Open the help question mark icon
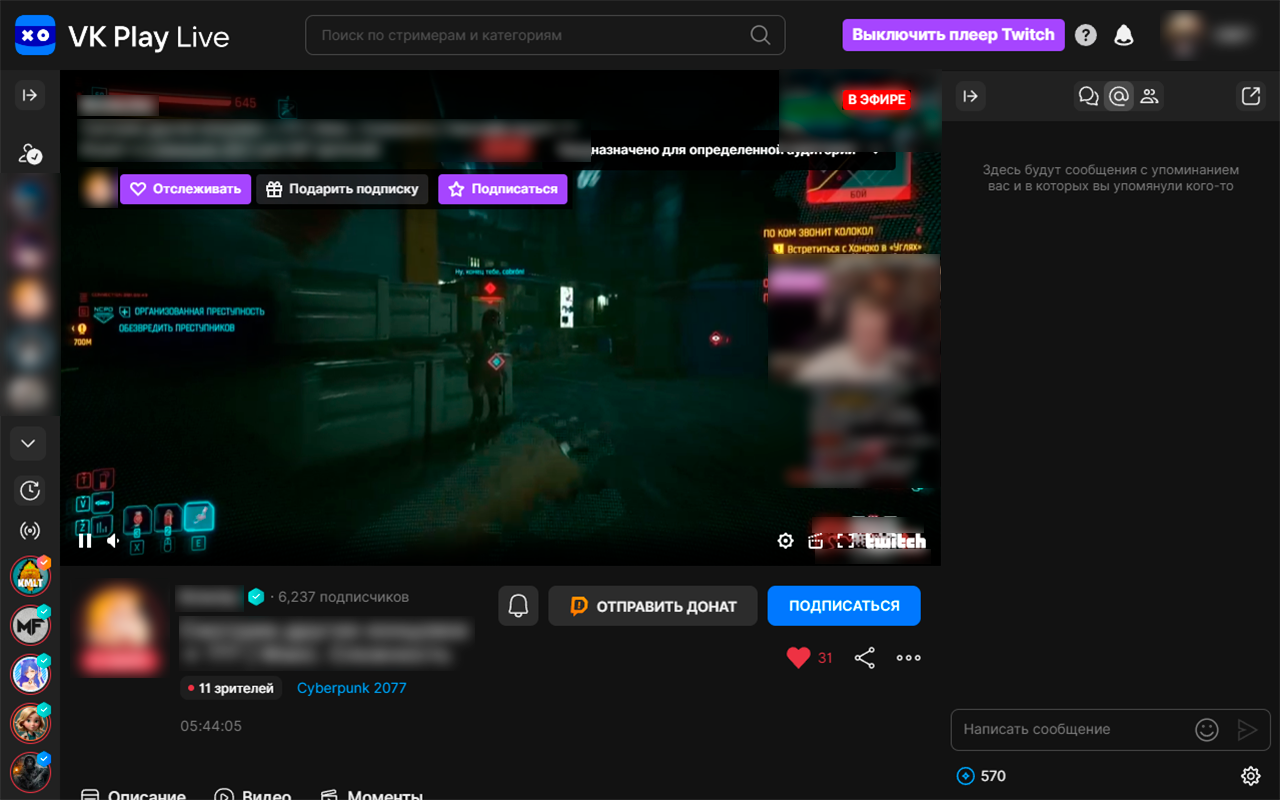The image size is (1280, 800). pyautogui.click(x=1085, y=35)
